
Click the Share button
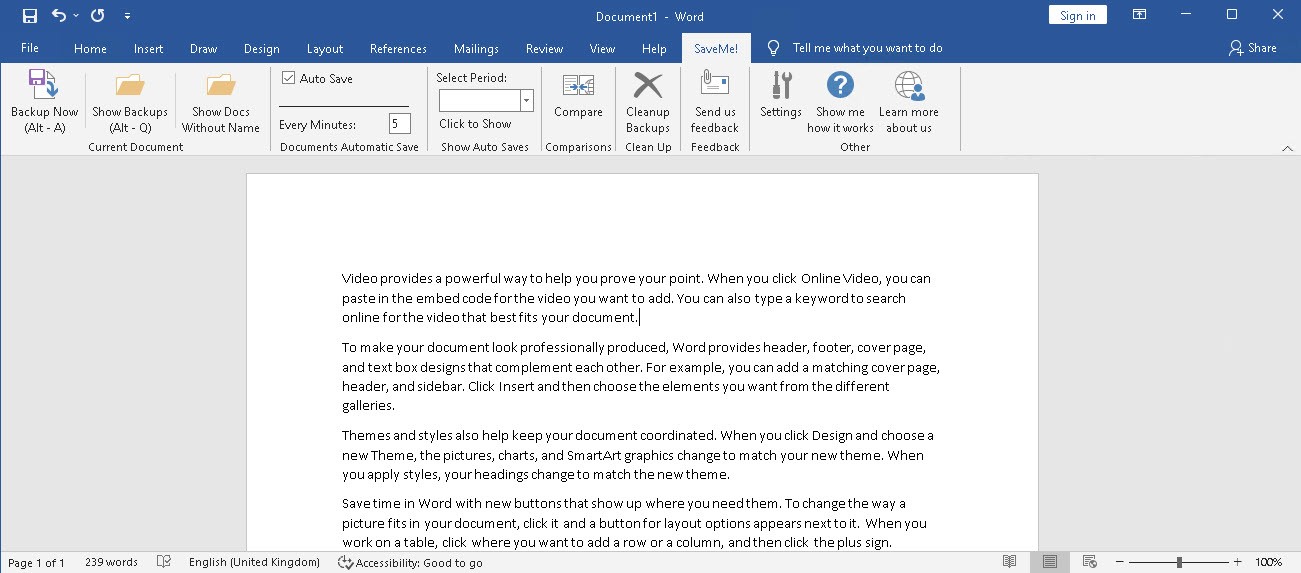(1253, 48)
